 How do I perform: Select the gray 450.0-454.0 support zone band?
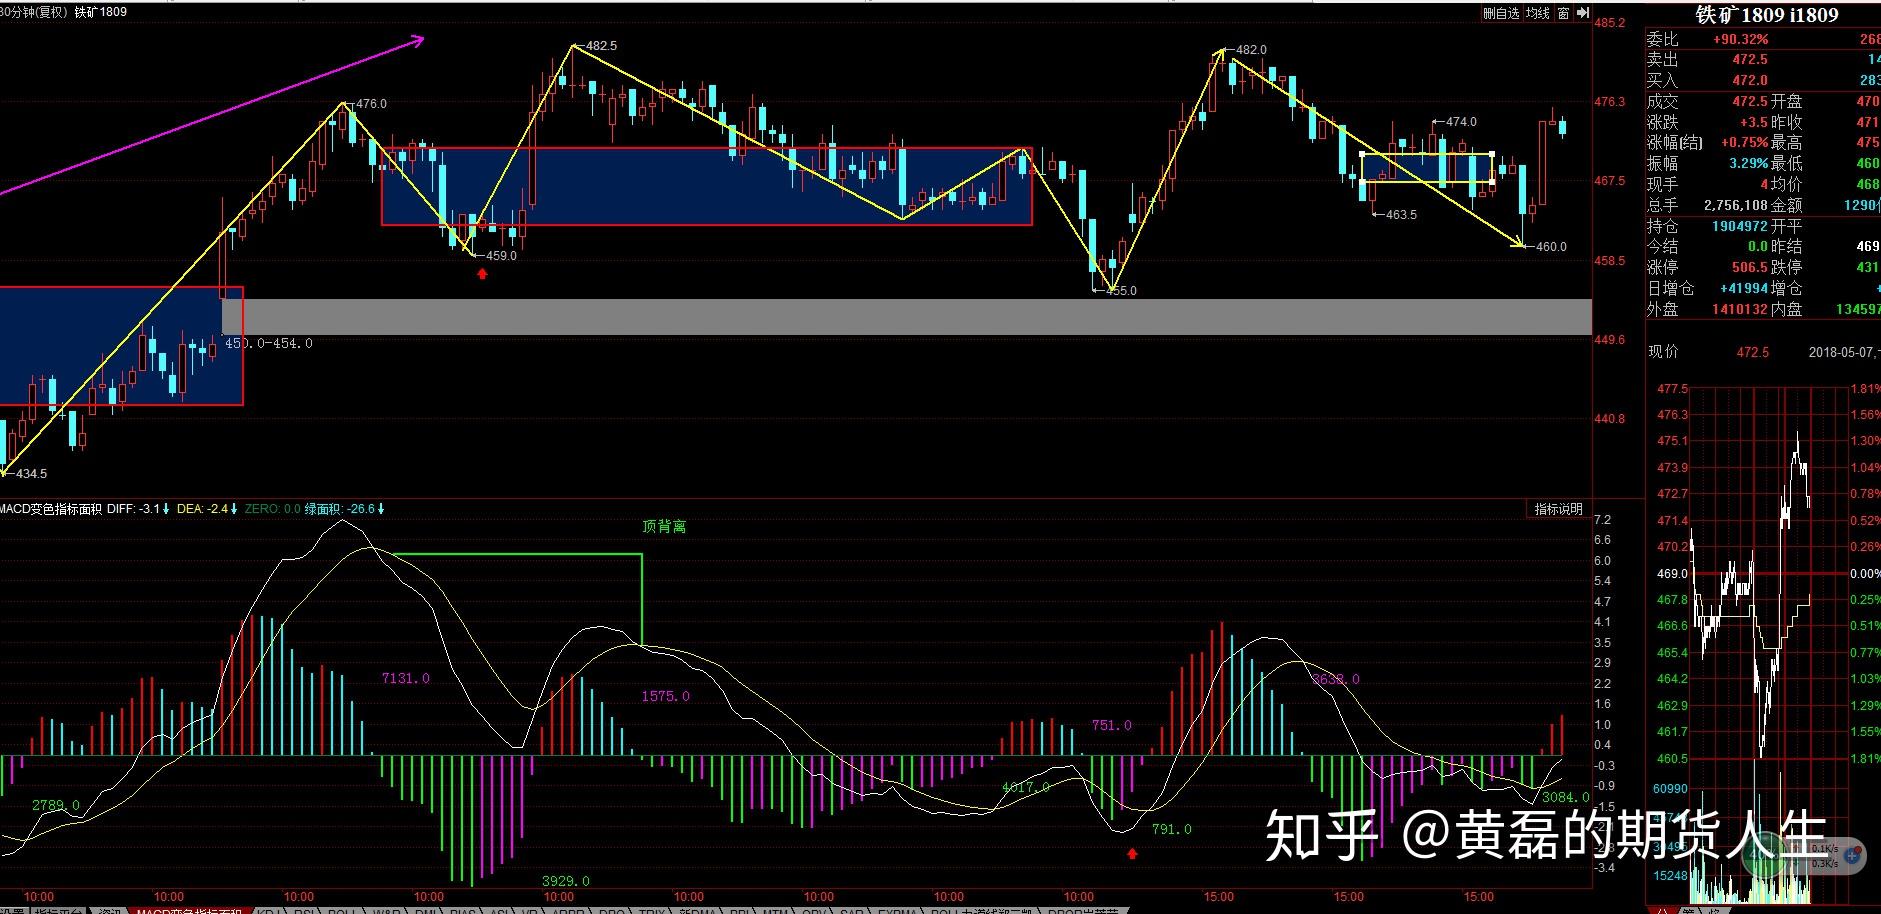tap(907, 317)
